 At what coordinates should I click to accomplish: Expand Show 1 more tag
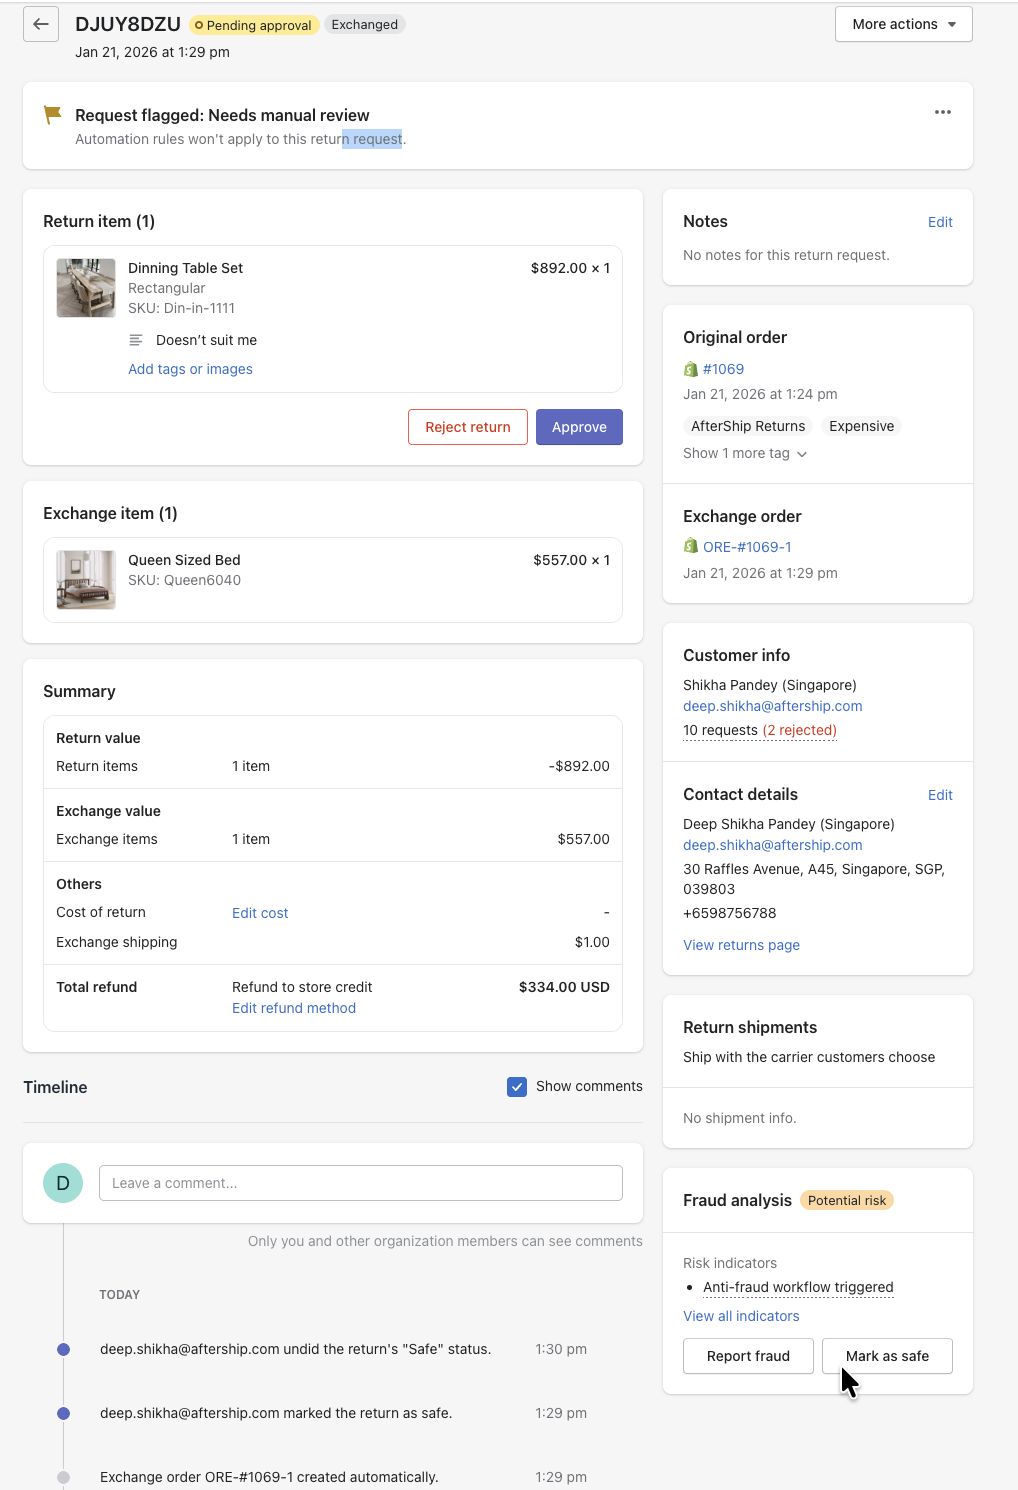[745, 453]
